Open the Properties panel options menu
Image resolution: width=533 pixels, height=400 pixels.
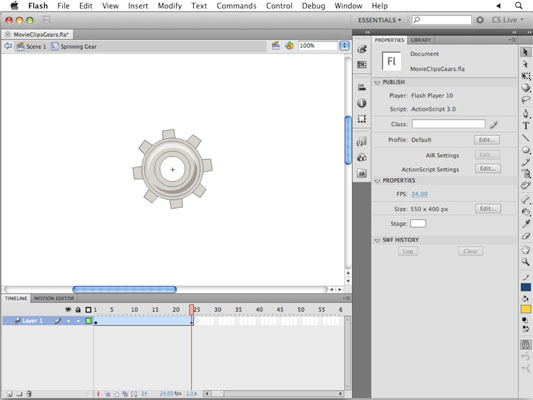click(513, 40)
